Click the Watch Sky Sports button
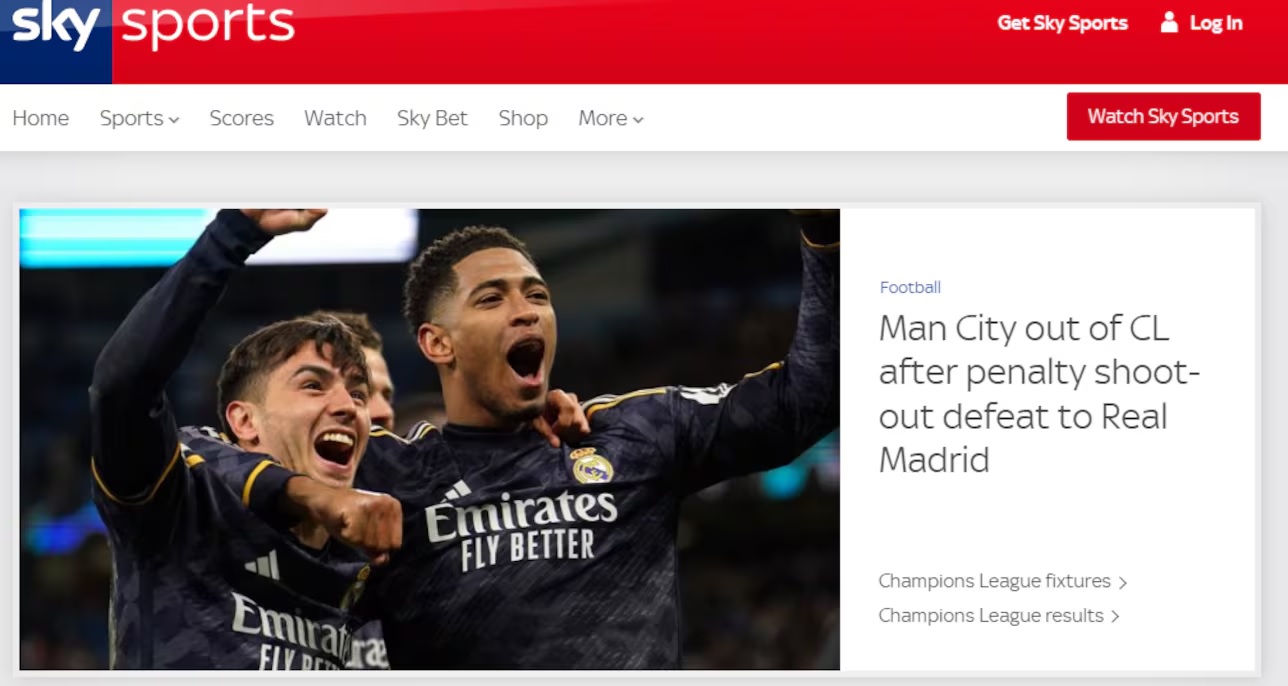This screenshot has height=686, width=1288. [x=1163, y=116]
